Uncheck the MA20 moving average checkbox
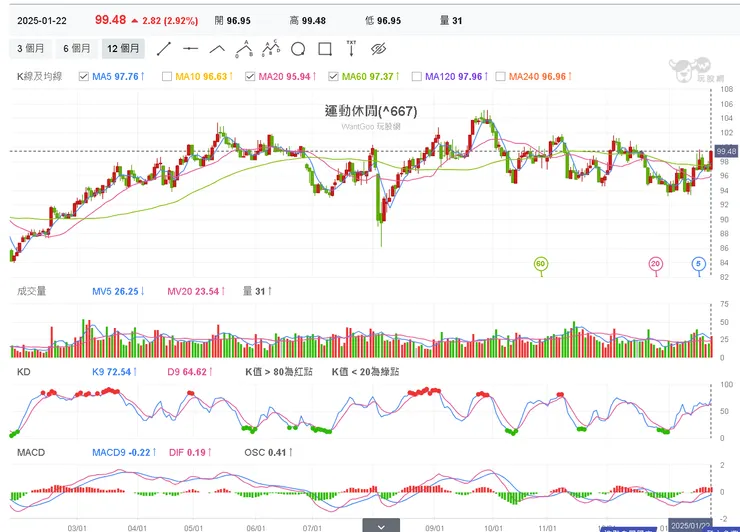The image size is (740, 532). tap(250, 76)
